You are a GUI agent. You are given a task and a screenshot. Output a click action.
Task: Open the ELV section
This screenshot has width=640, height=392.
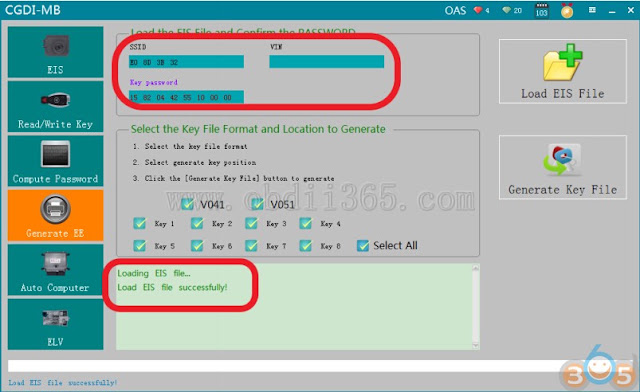(x=56, y=324)
